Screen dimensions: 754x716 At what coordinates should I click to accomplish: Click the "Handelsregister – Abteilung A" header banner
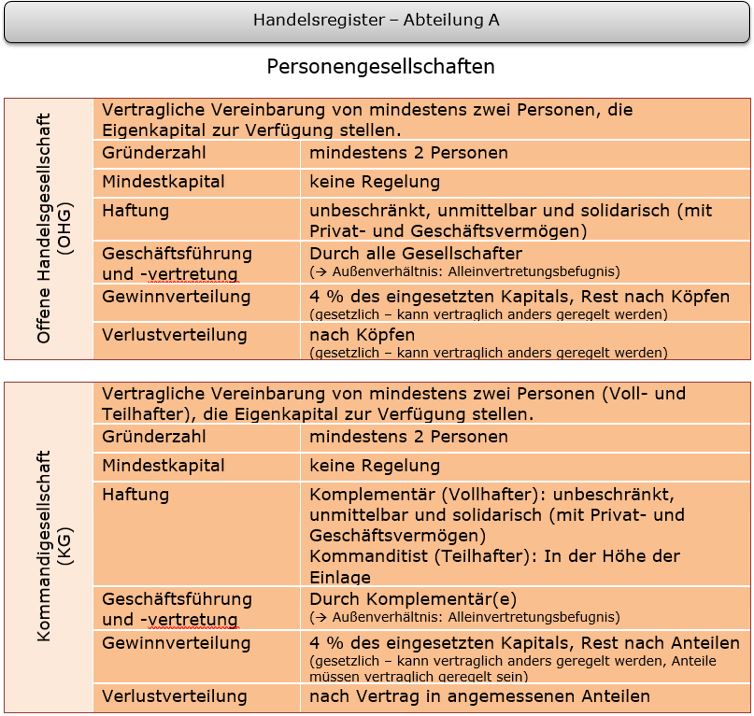377,20
